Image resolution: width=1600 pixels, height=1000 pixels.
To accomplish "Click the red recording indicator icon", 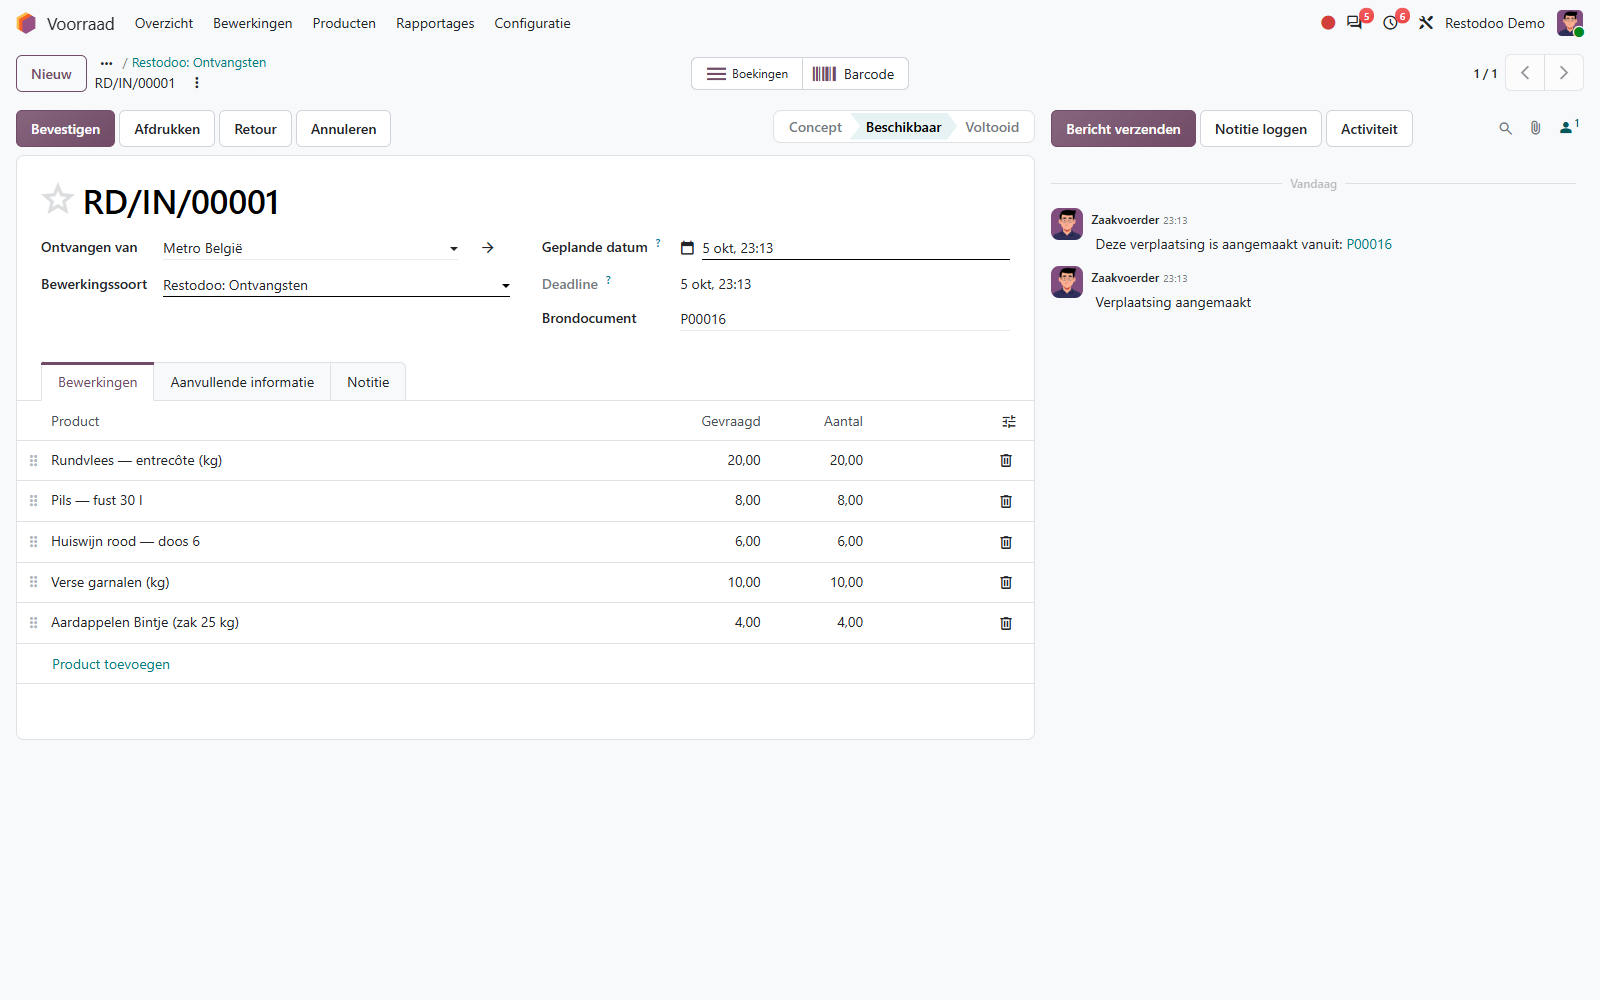I will coord(1328,23).
